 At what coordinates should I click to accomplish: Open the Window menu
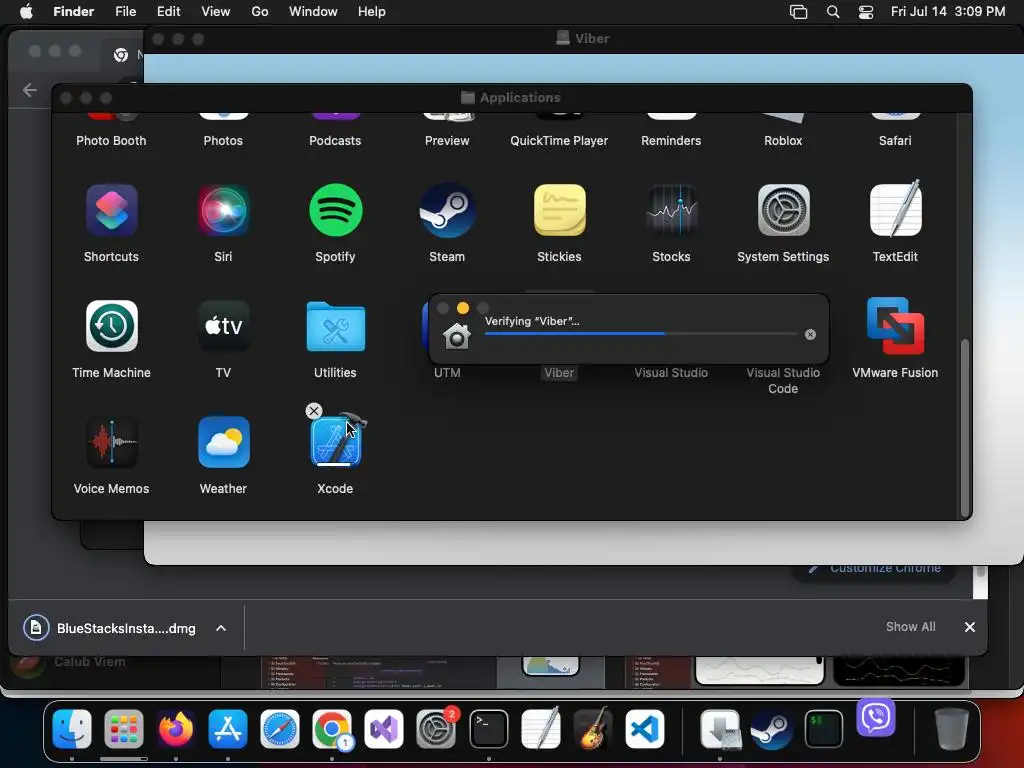coord(313,12)
